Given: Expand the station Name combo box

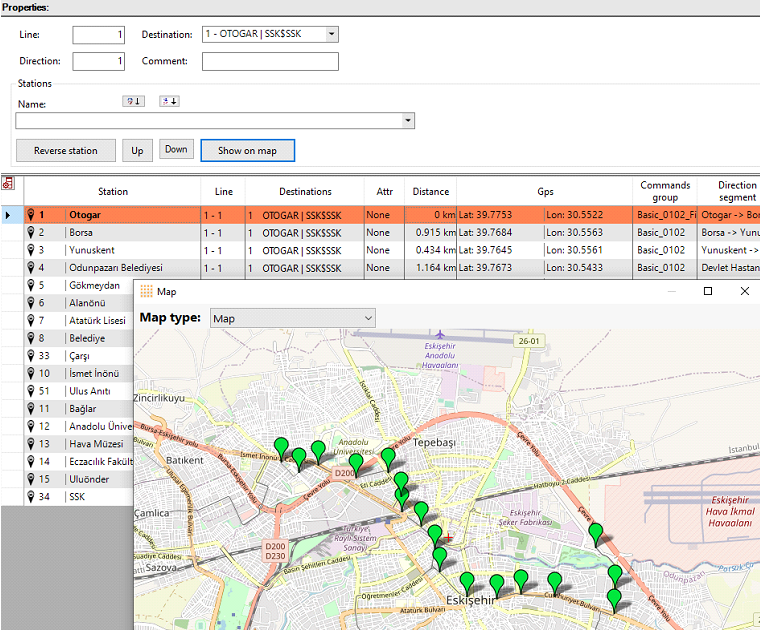Looking at the screenshot, I should click(408, 121).
